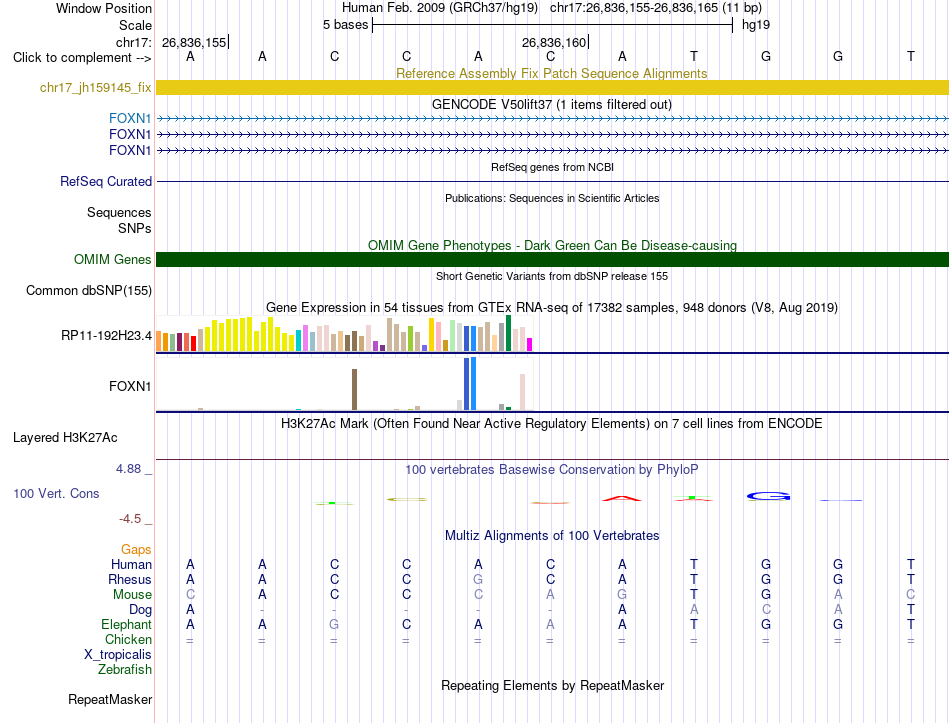Click the Elephant species row label
Screen dimensions: 950x723
coord(126,624)
